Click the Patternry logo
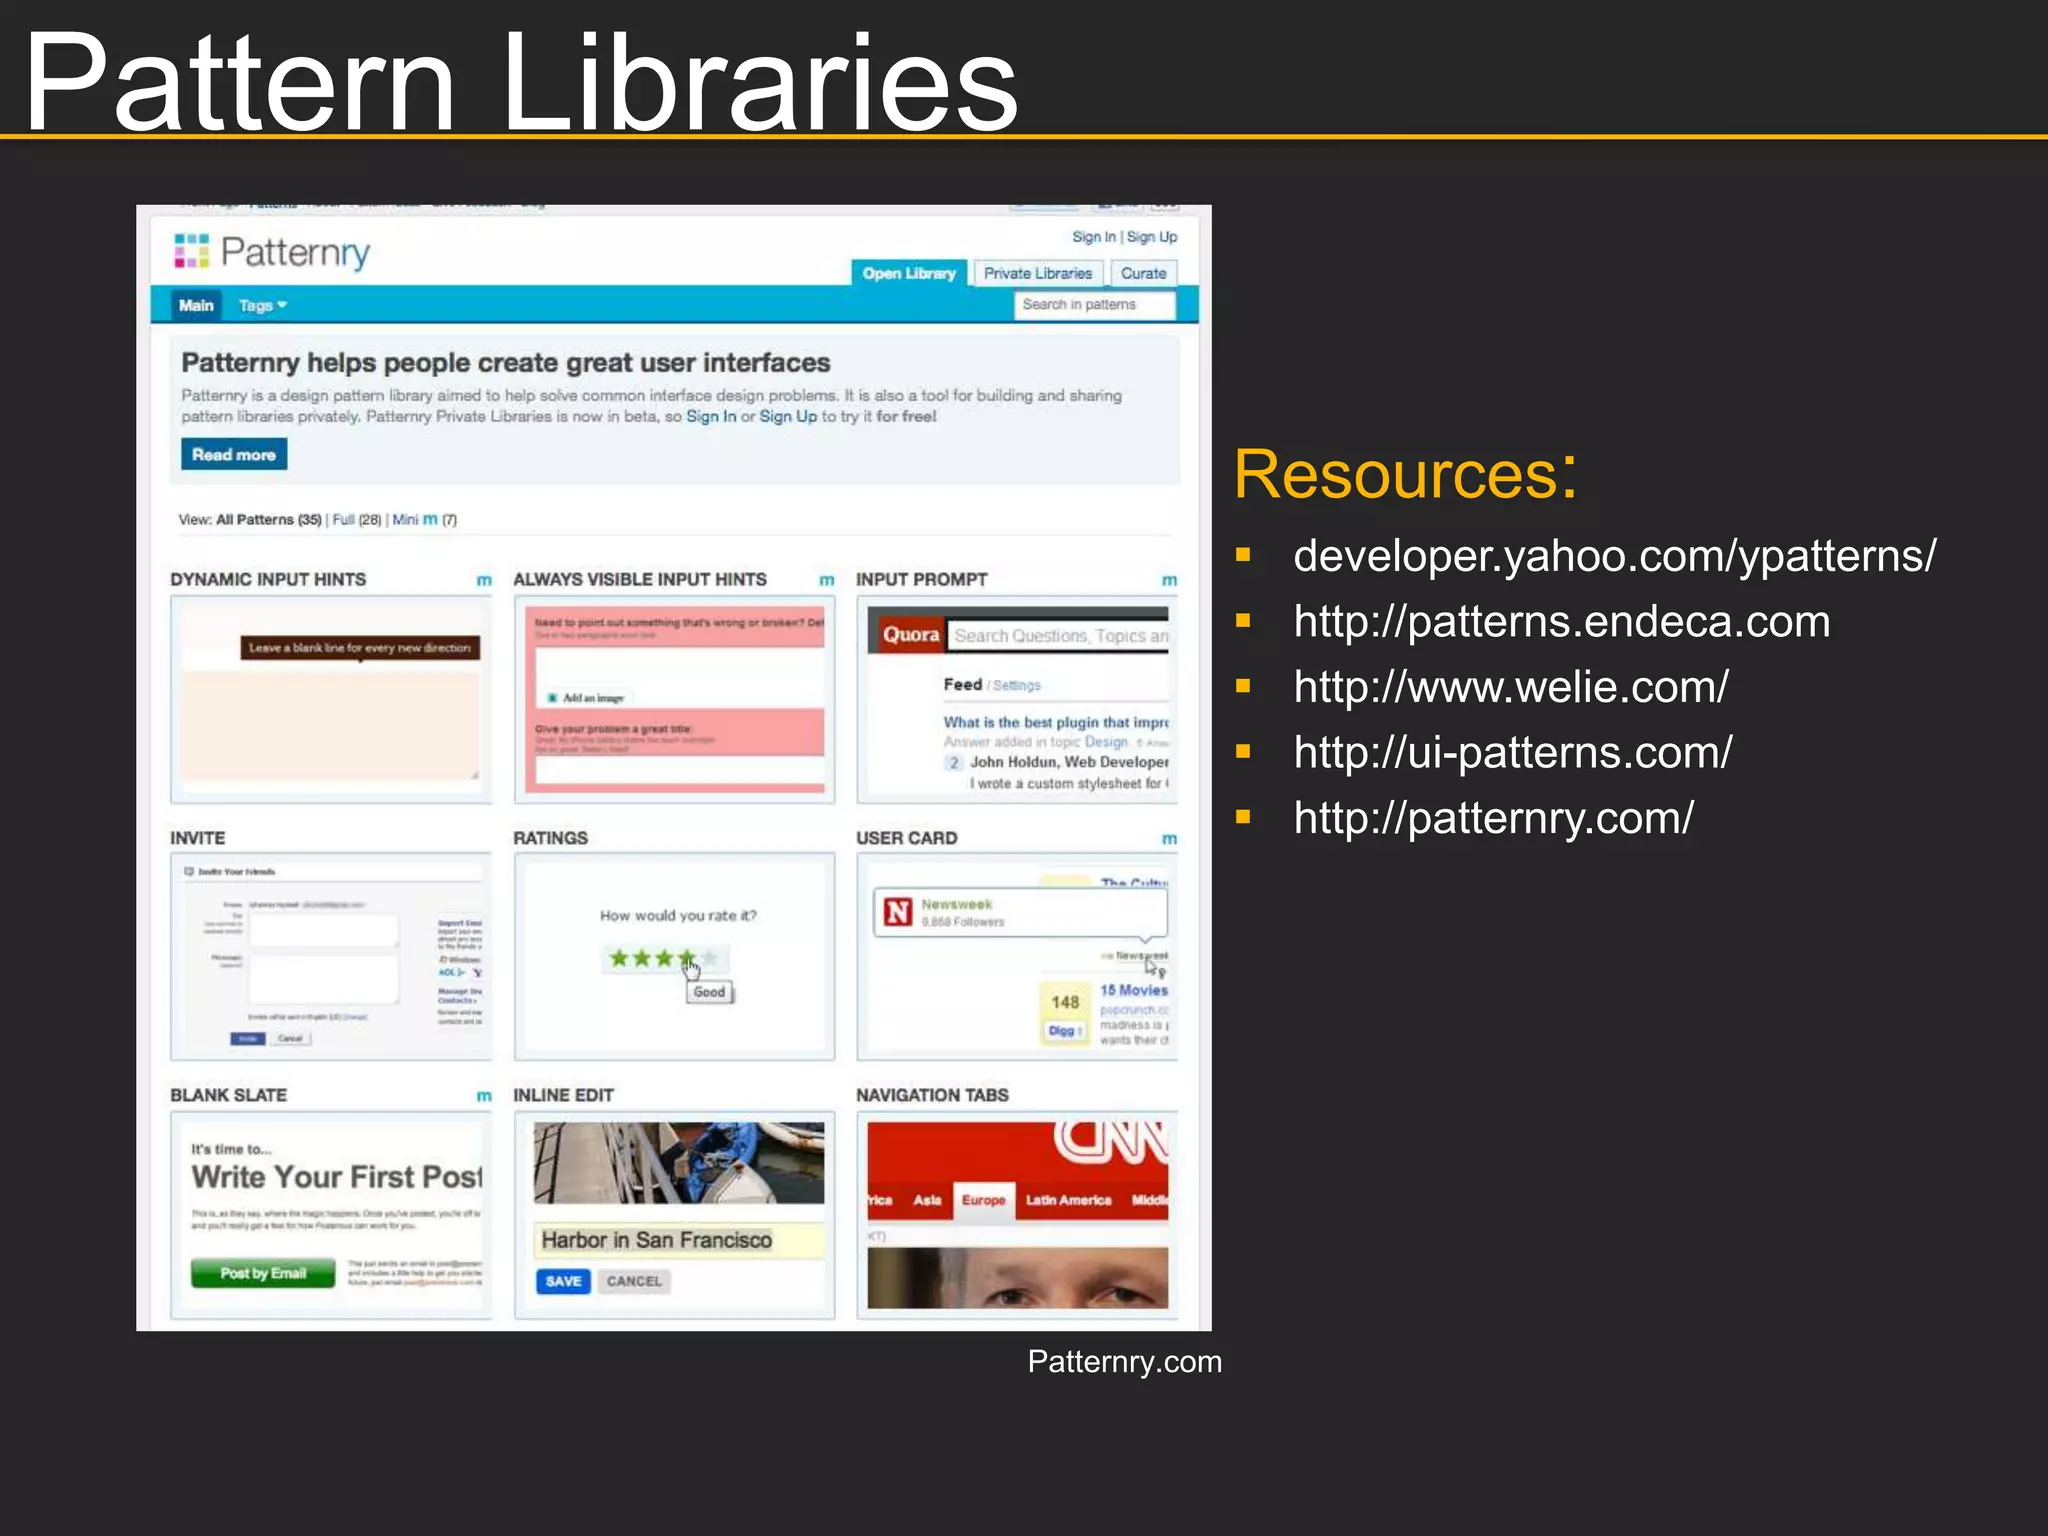 tap(272, 252)
